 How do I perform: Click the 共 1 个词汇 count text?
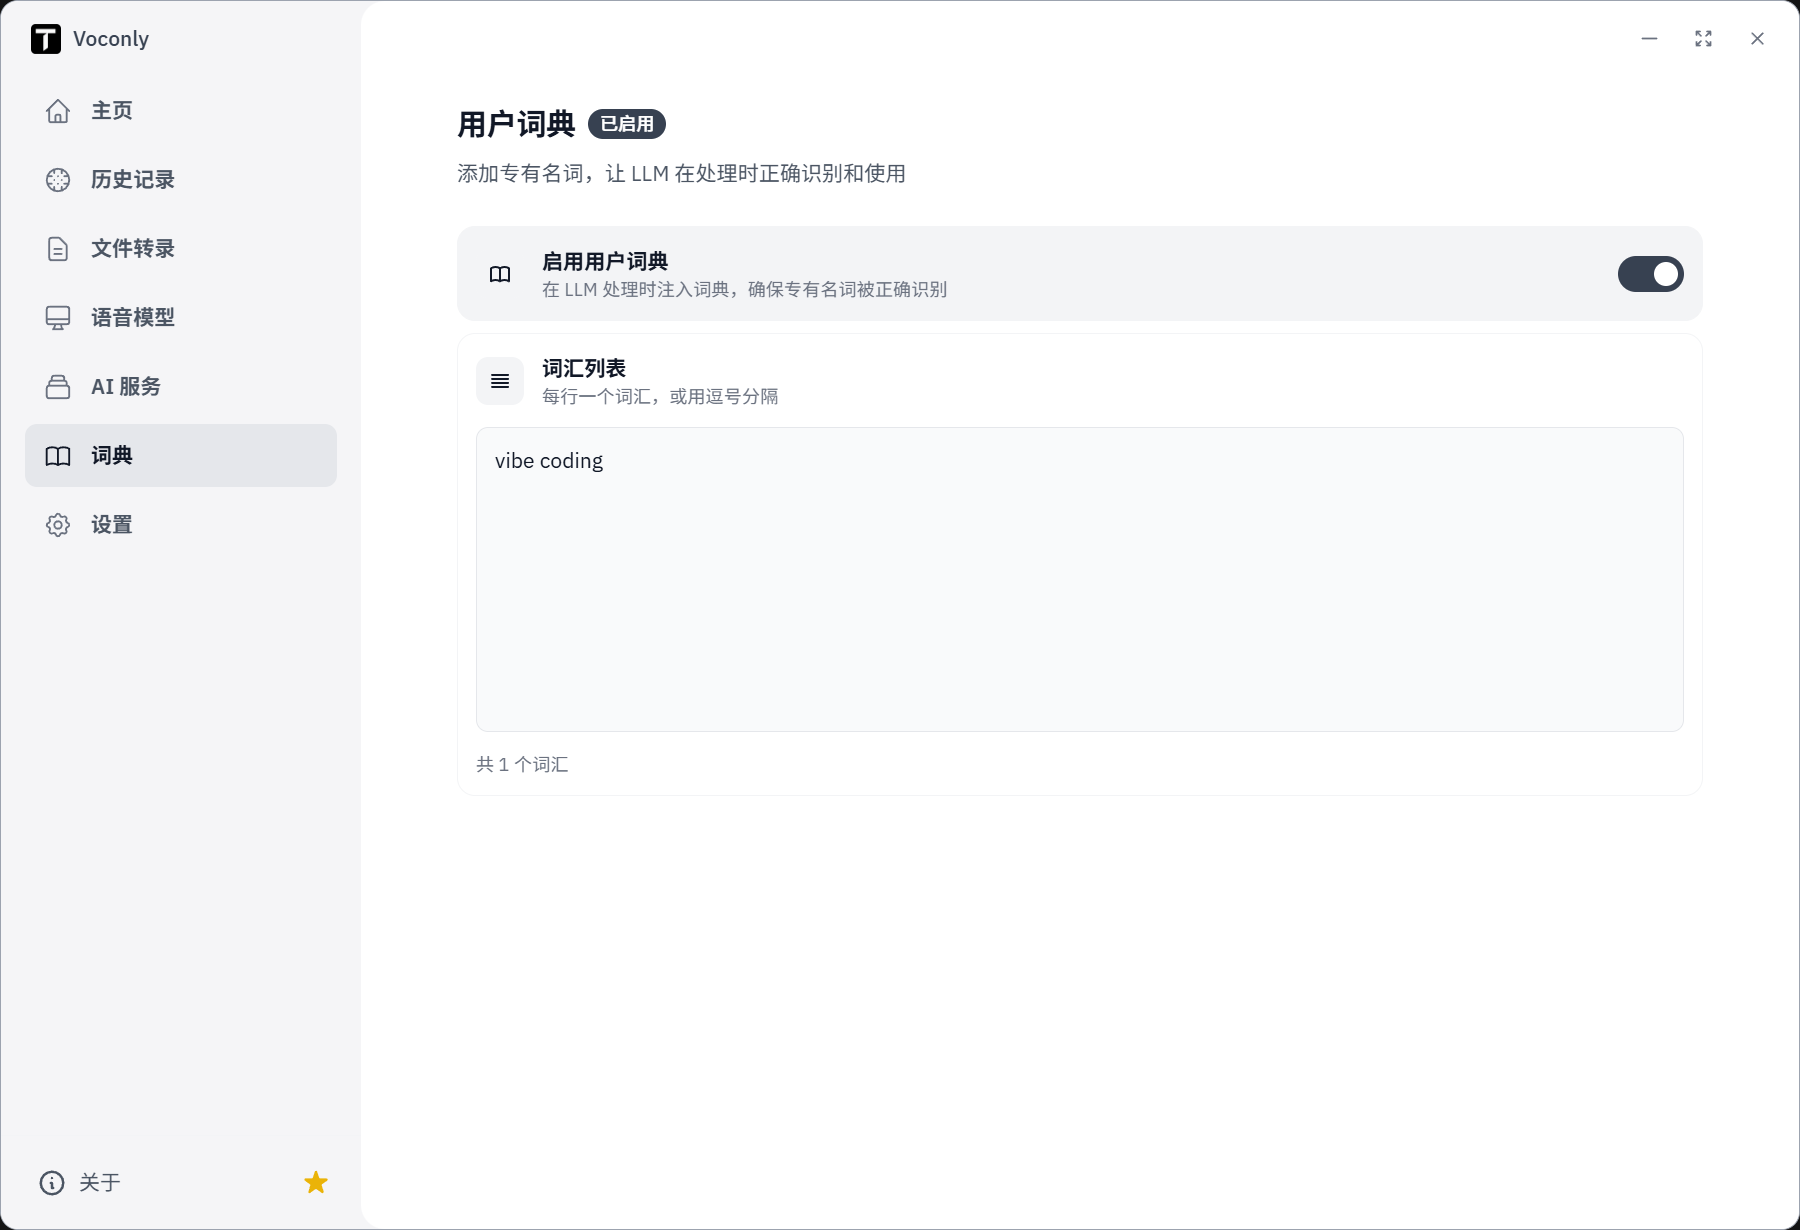522,765
